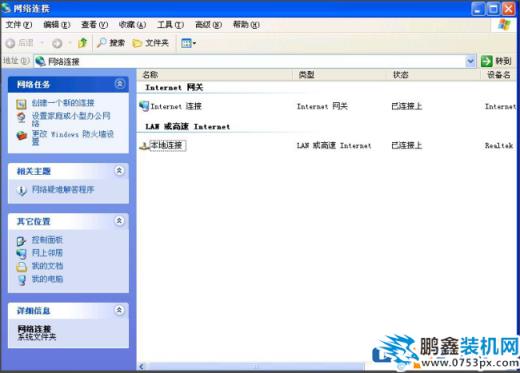Open the 查看 menu
Viewport: 520px width, 373px height.
94,25
